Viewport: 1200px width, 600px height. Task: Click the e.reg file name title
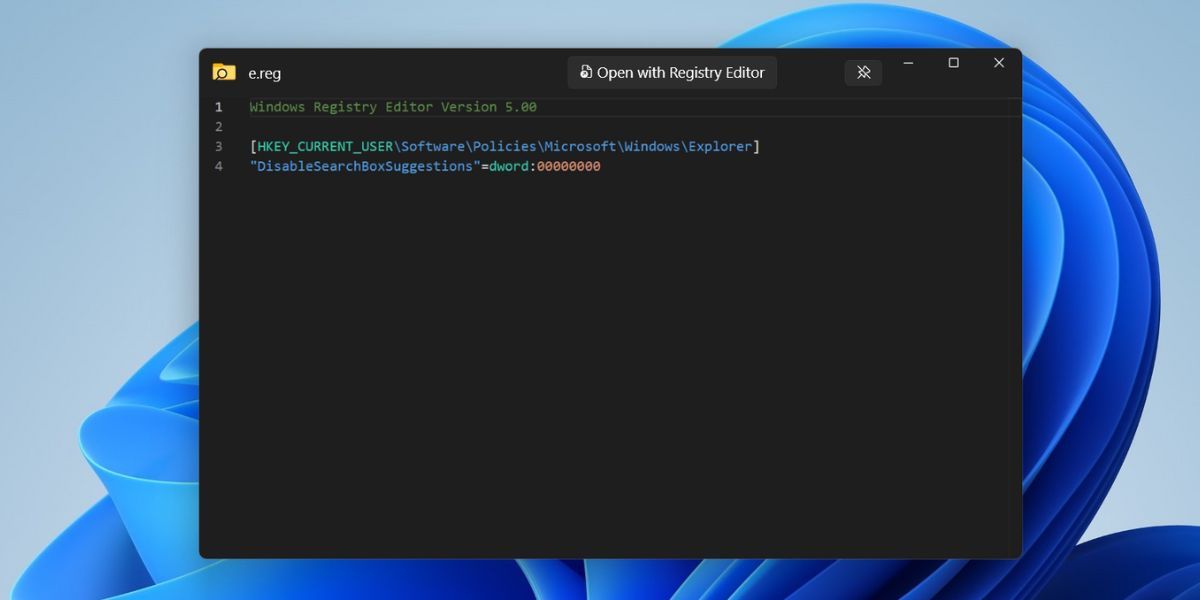[x=265, y=73]
